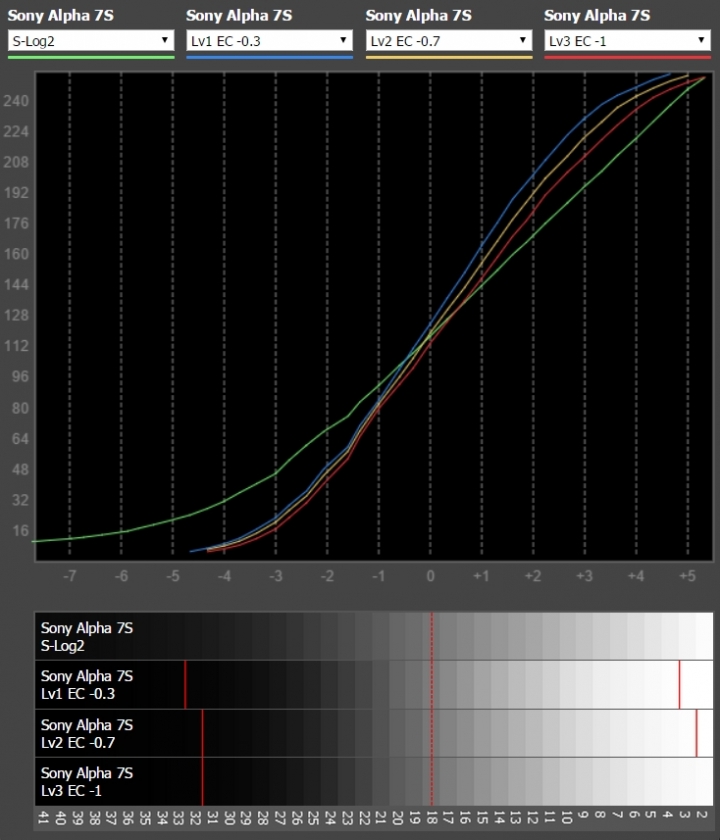Click the 128 value on the y-axis
This screenshot has width=720, height=840.
point(16,315)
